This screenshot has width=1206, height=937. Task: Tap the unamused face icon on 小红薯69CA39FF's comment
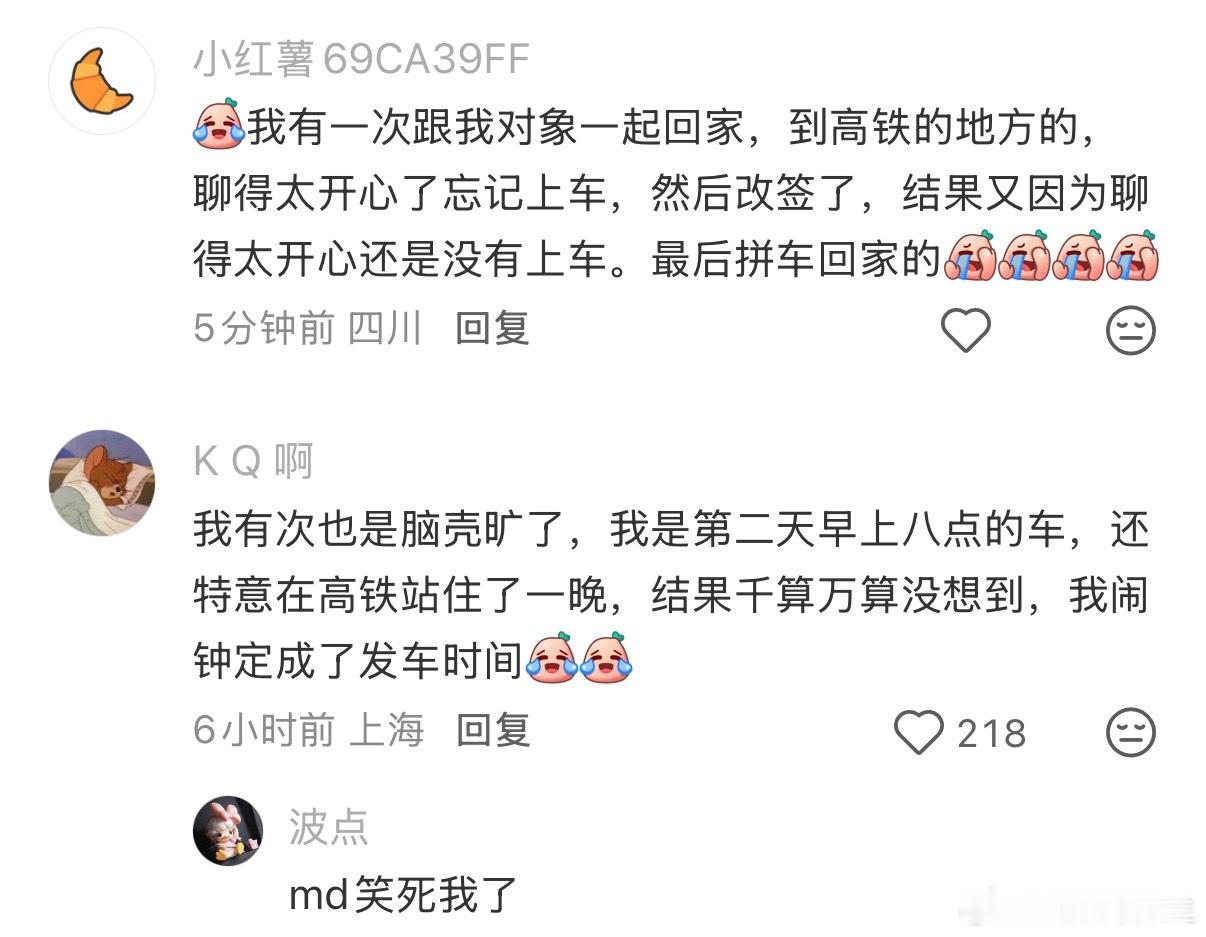click(1131, 329)
